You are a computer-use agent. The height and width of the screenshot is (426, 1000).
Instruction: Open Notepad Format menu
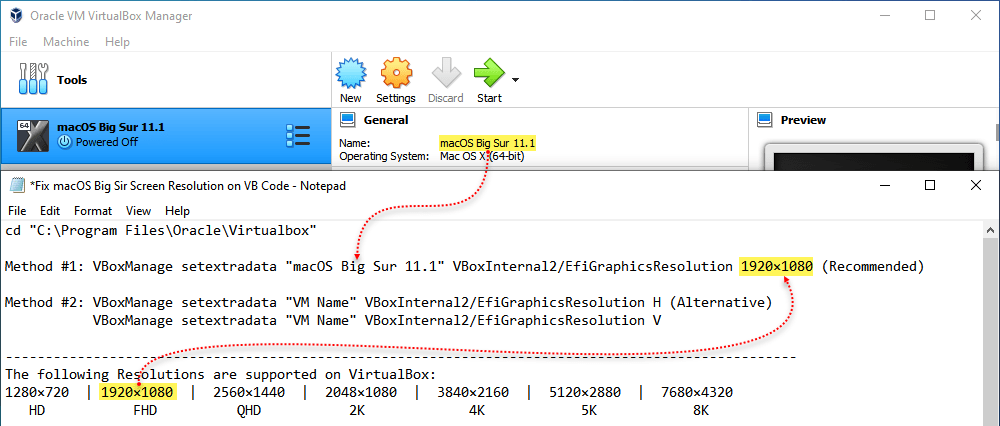point(93,210)
